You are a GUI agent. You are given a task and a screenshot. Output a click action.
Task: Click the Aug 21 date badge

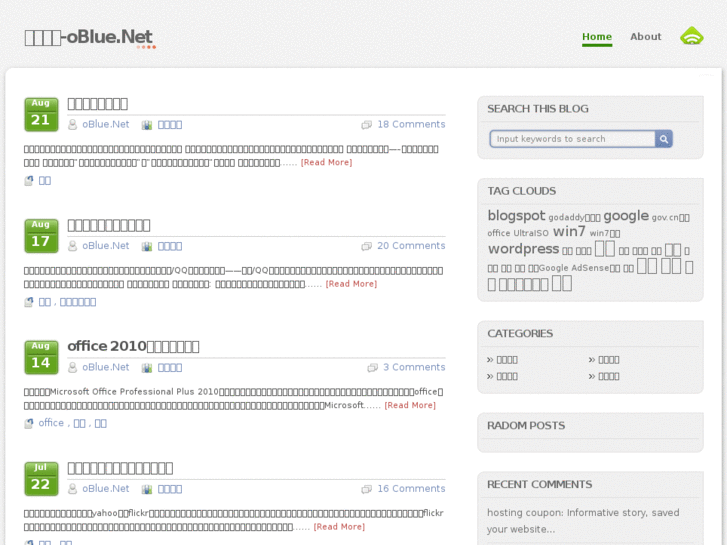[41, 115]
